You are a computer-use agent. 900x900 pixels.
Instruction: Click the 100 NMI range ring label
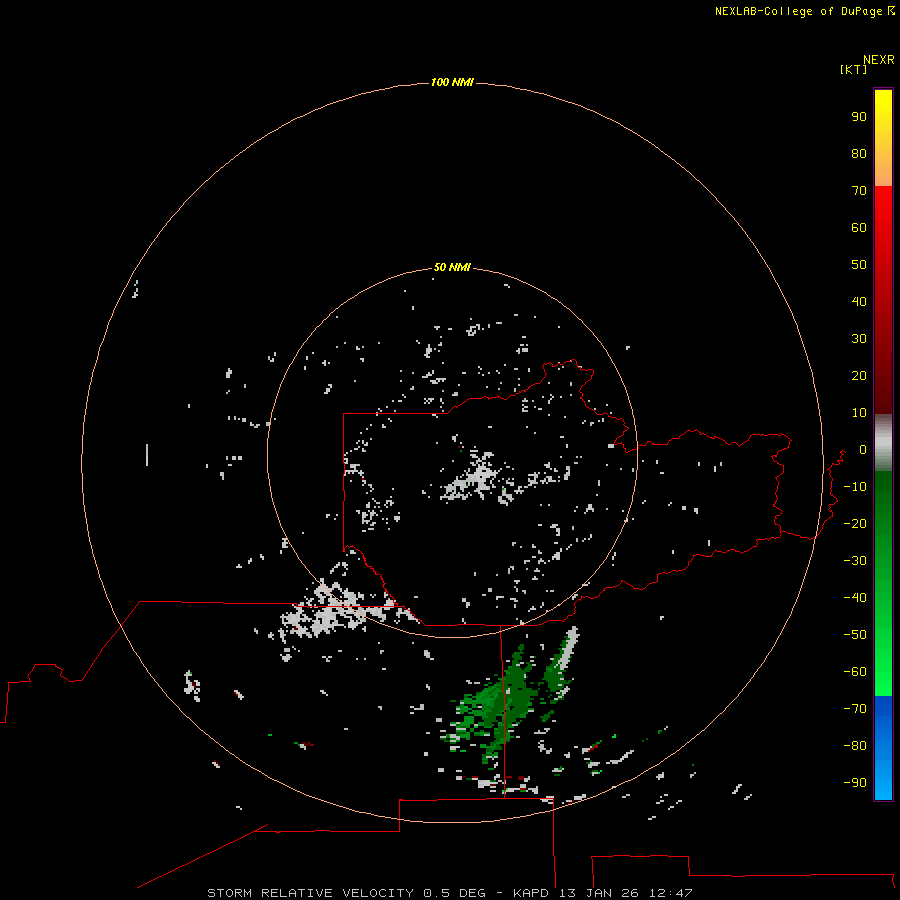(452, 83)
